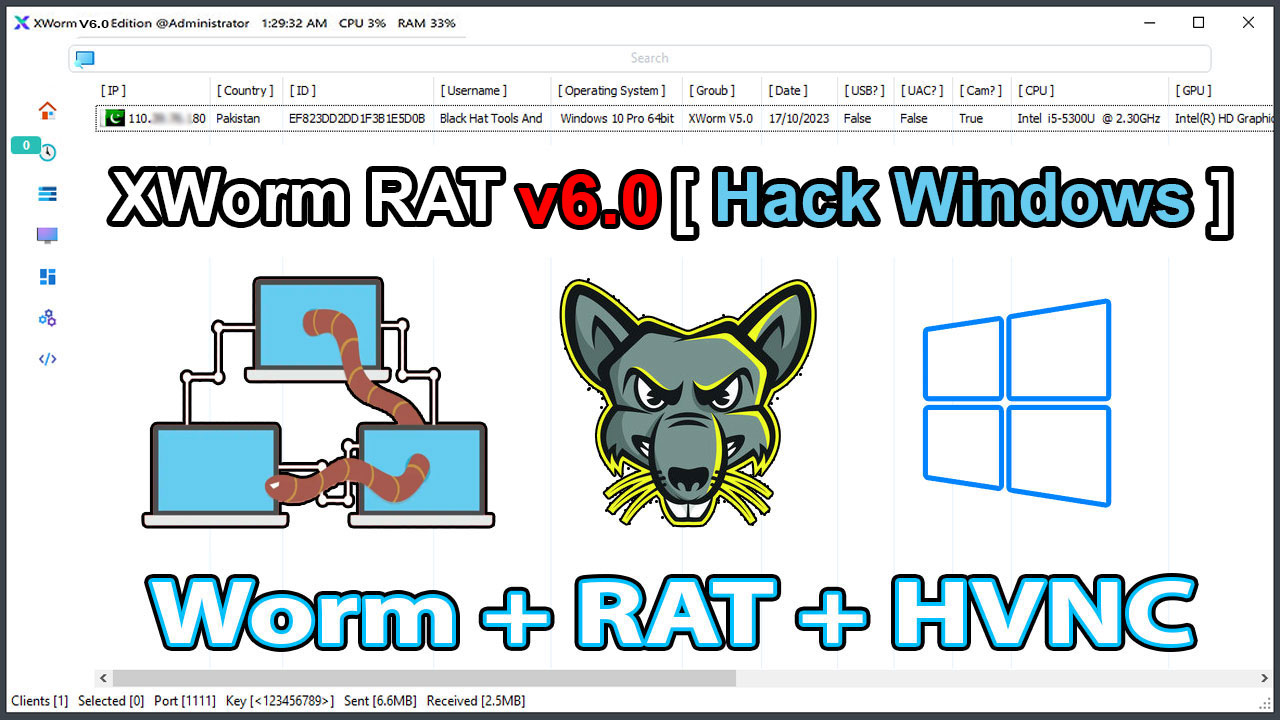Open the applications panel icon in sidebar
The image size is (1280, 720).
pyautogui.click(x=46, y=276)
